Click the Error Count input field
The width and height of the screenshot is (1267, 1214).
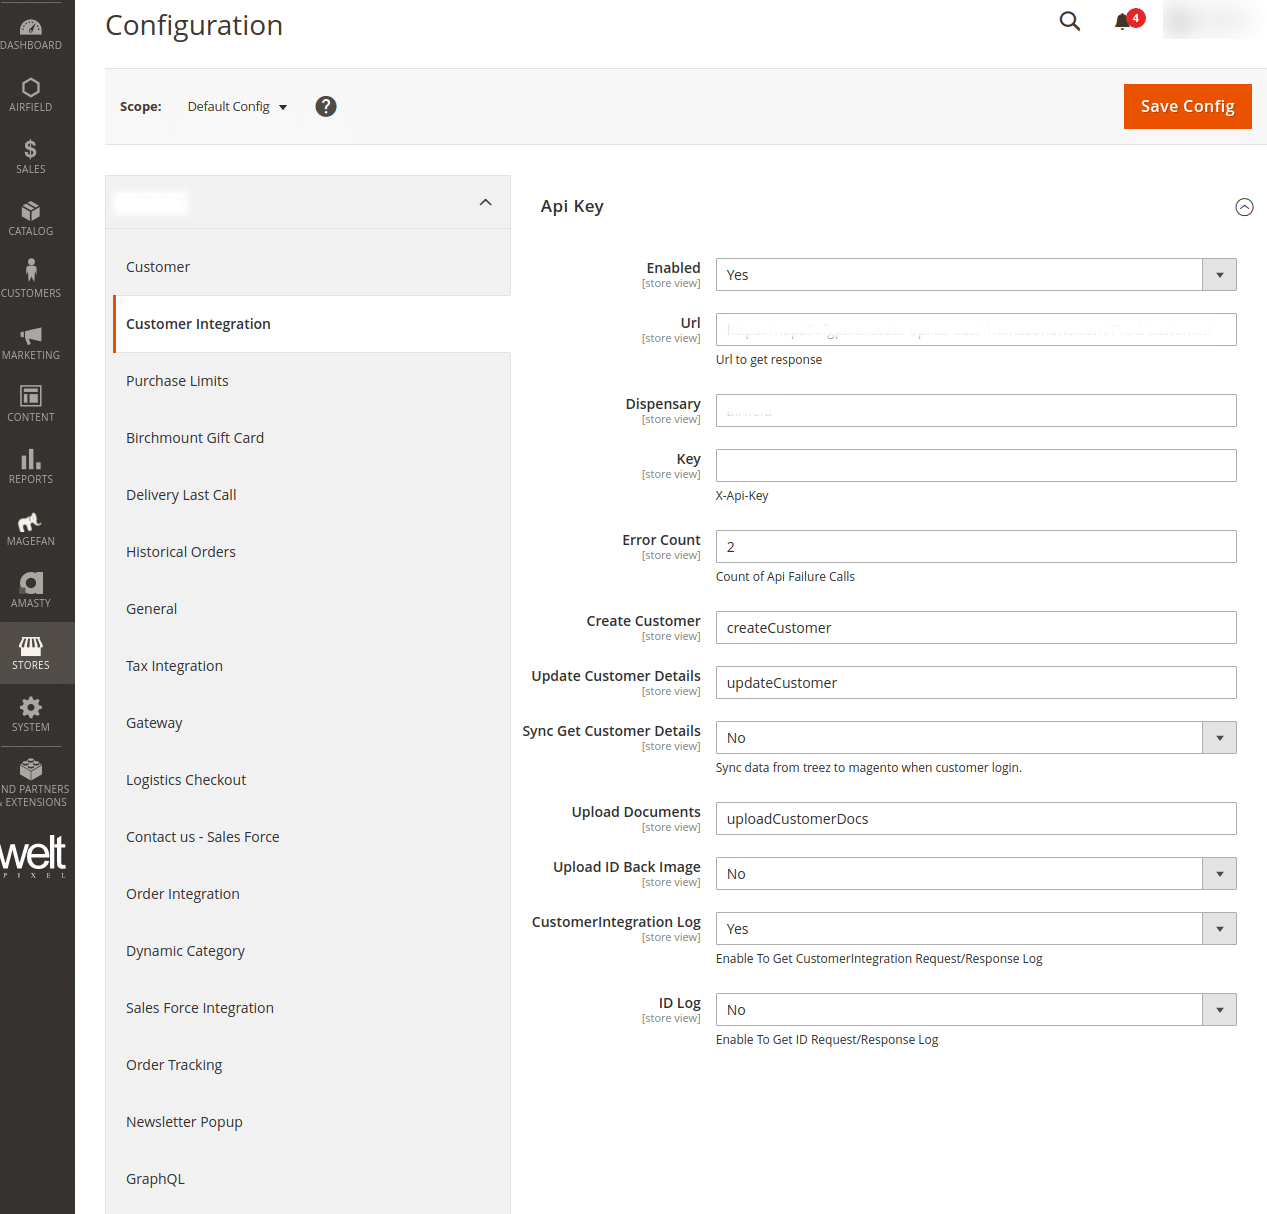point(976,547)
